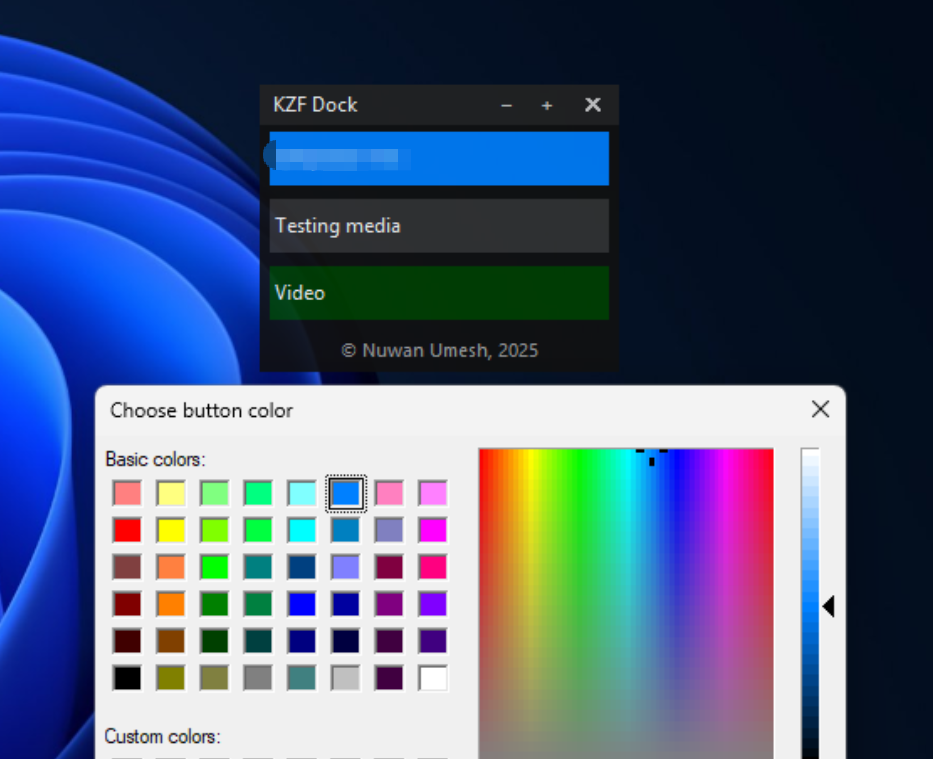Select the first Custom colors swatch

(126, 757)
